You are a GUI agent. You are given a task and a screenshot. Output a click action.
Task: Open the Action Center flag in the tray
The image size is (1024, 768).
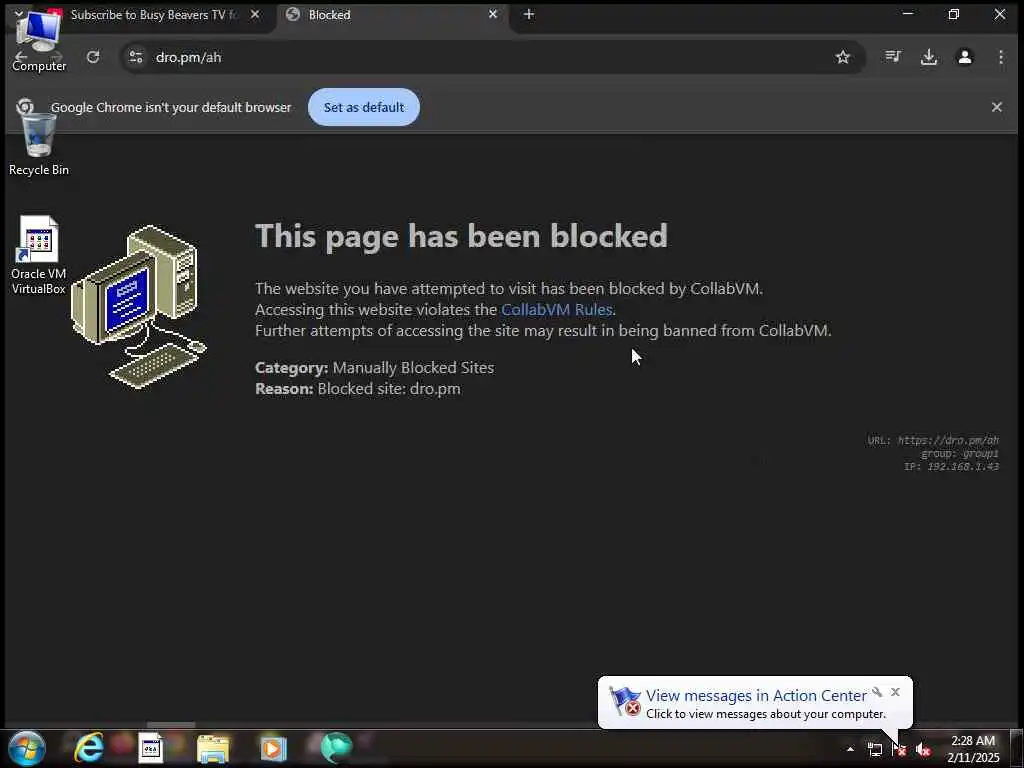pos(899,750)
